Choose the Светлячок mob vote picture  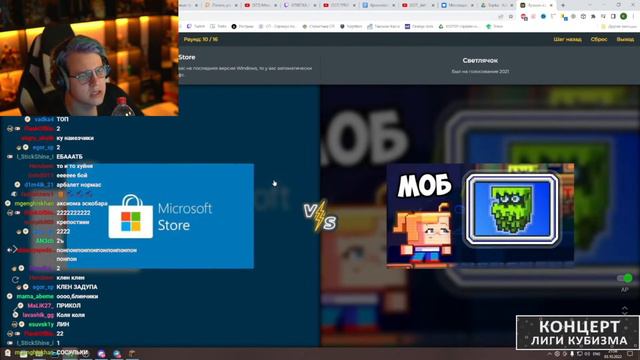point(480,216)
